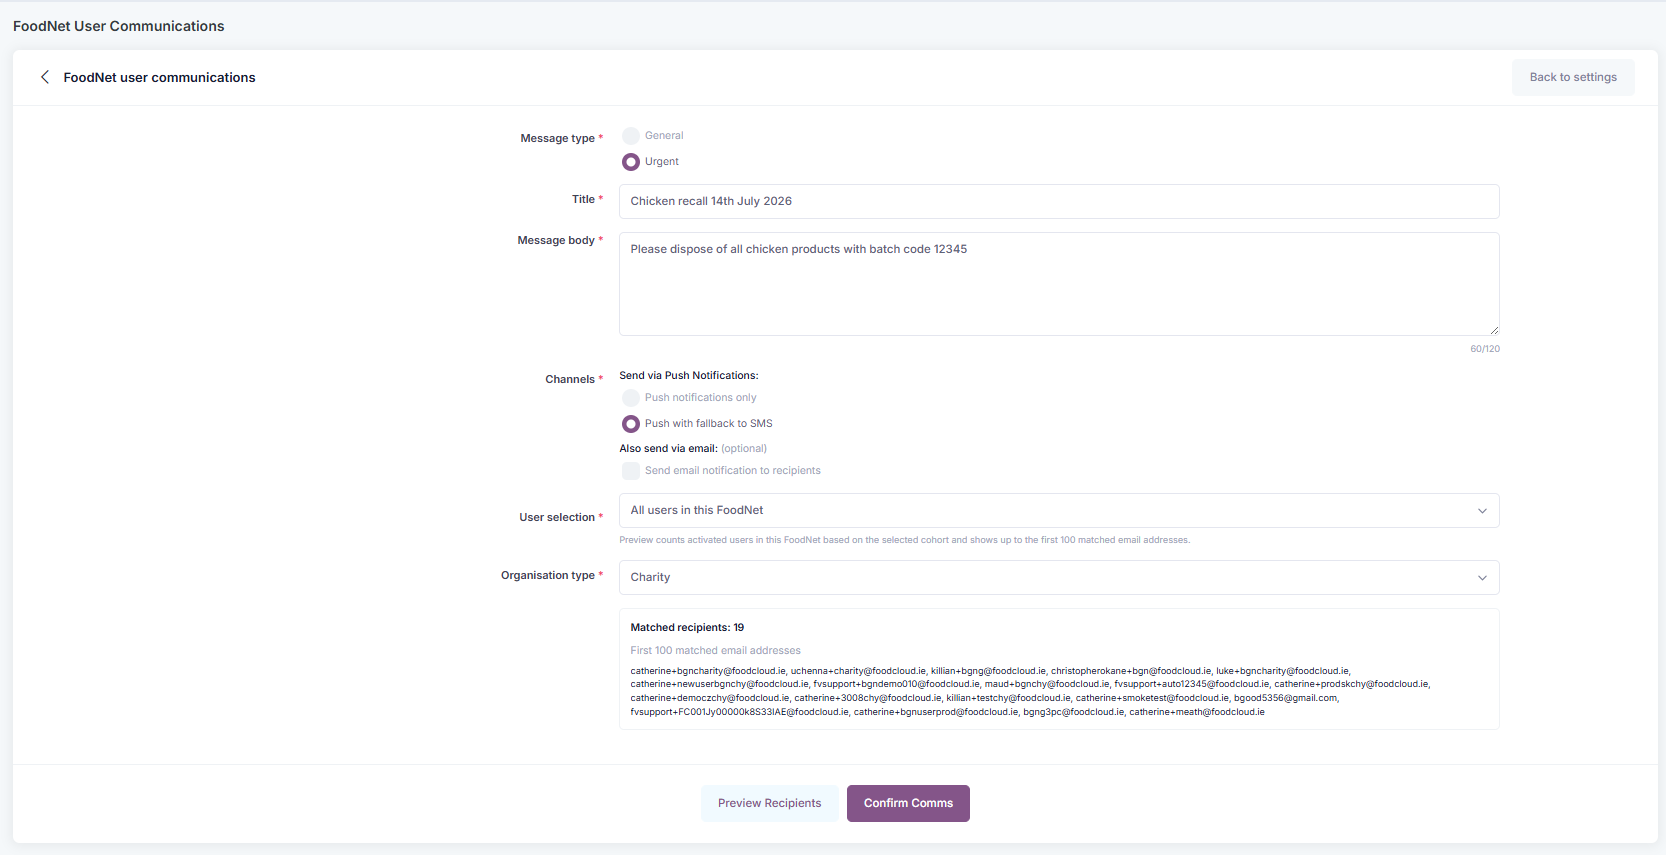Click the FoodNet user communications heading
The height and width of the screenshot is (855, 1666).
coord(159,77)
